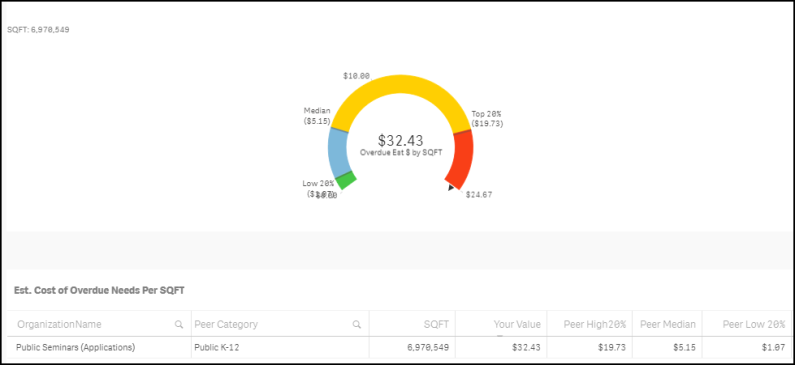
Task: Sort by Peer Low 20% column header
Action: pos(754,324)
